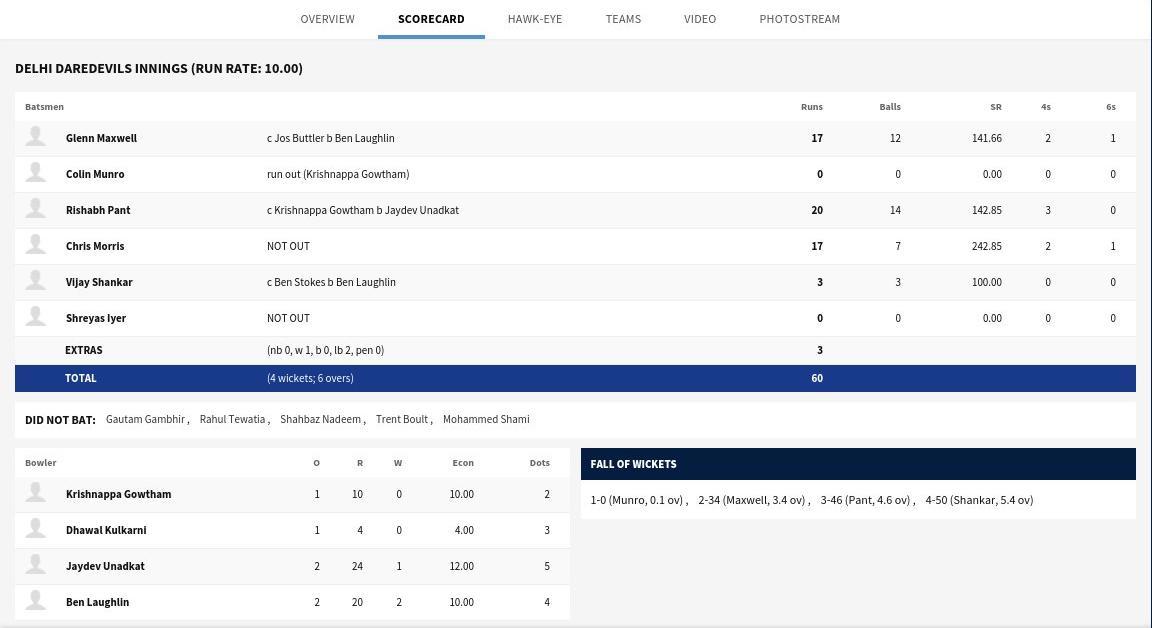Select Shreyas Iyer's name
The image size is (1152, 628).
(x=96, y=318)
